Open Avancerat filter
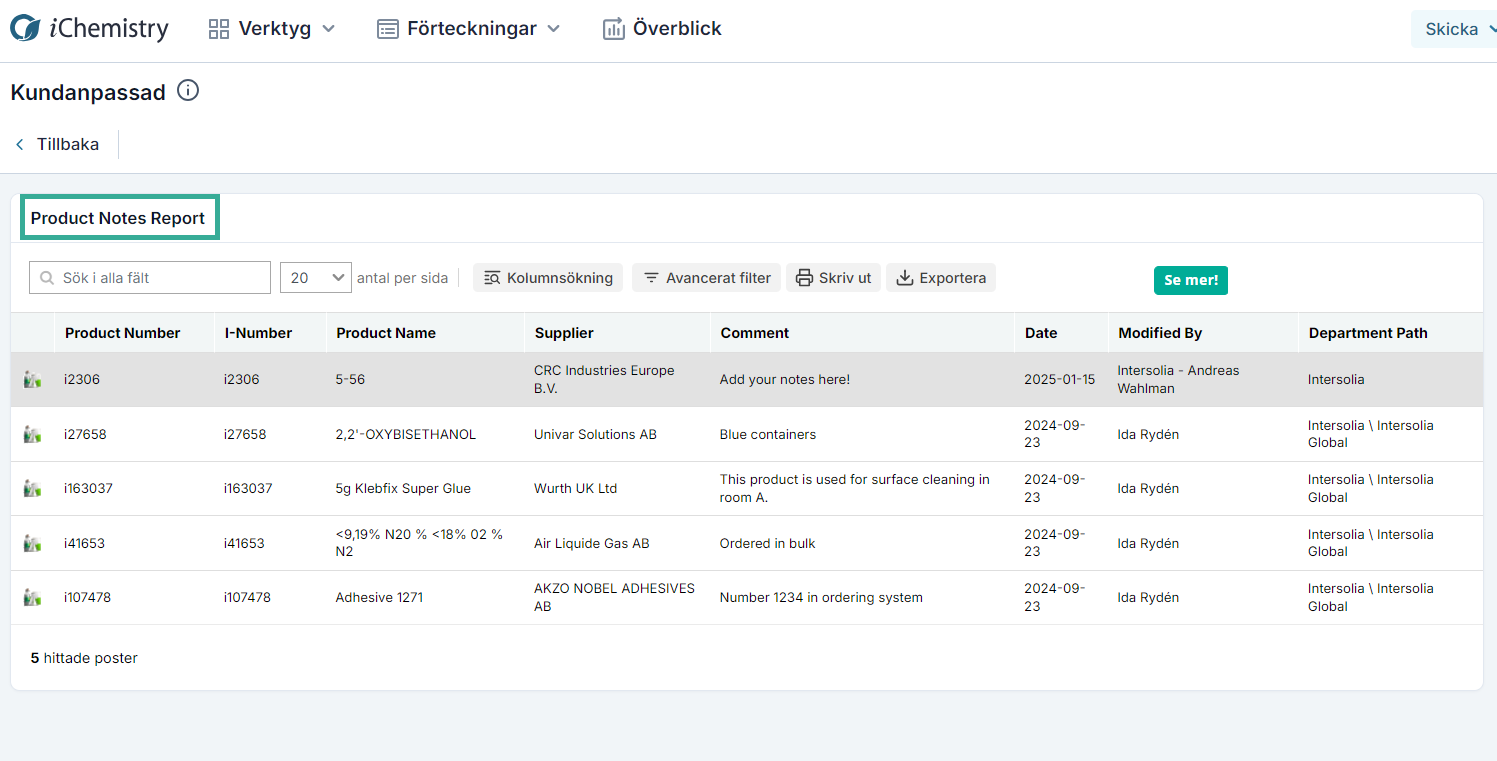Image resolution: width=1497 pixels, height=761 pixels. pos(707,278)
